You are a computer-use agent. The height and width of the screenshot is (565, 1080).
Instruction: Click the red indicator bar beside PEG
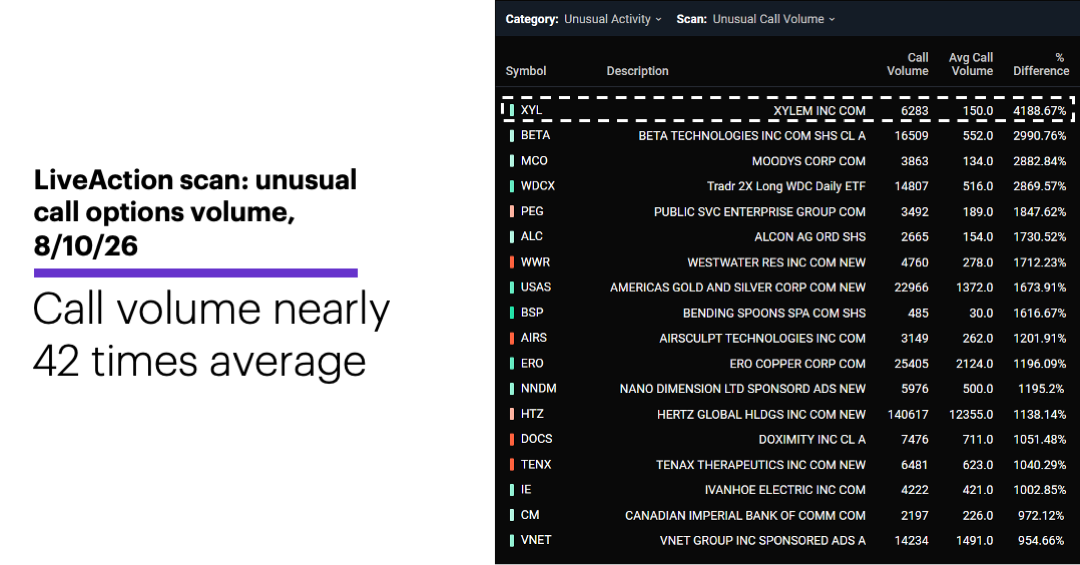point(512,212)
